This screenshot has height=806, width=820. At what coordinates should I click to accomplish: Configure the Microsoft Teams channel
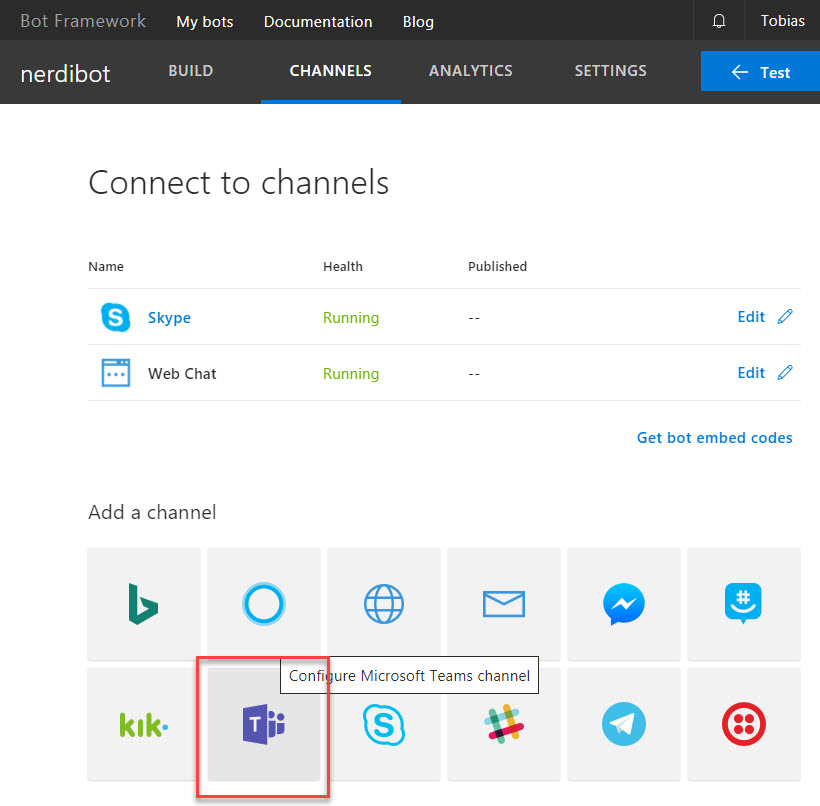click(264, 724)
